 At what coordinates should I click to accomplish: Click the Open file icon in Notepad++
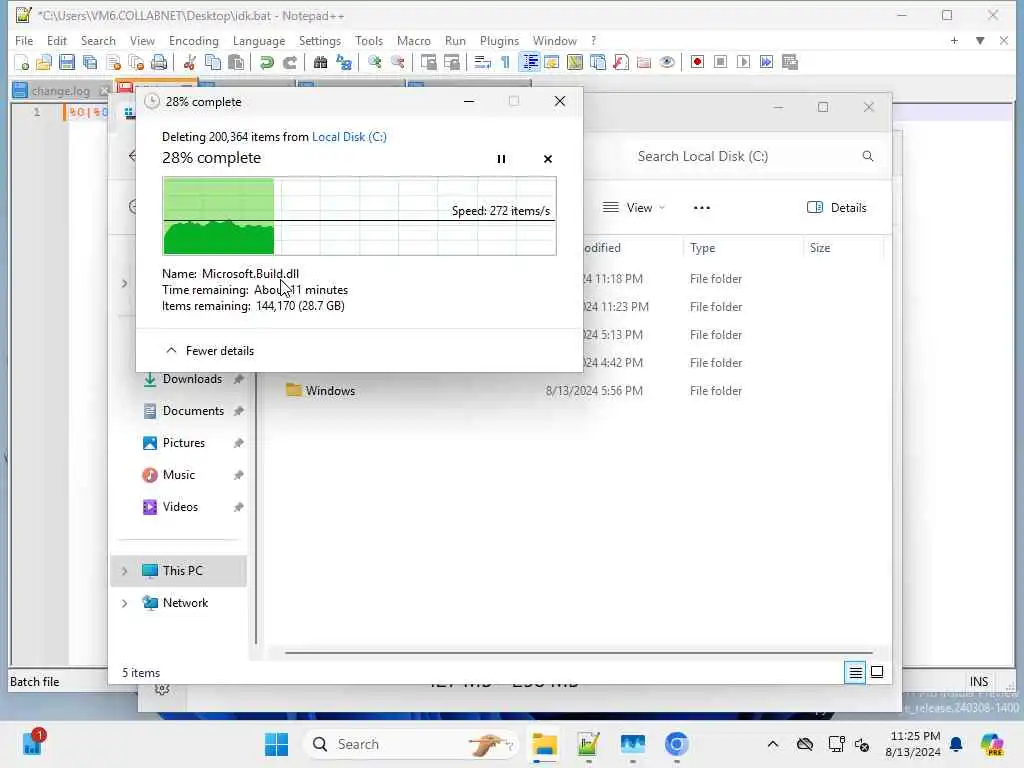pyautogui.click(x=44, y=62)
